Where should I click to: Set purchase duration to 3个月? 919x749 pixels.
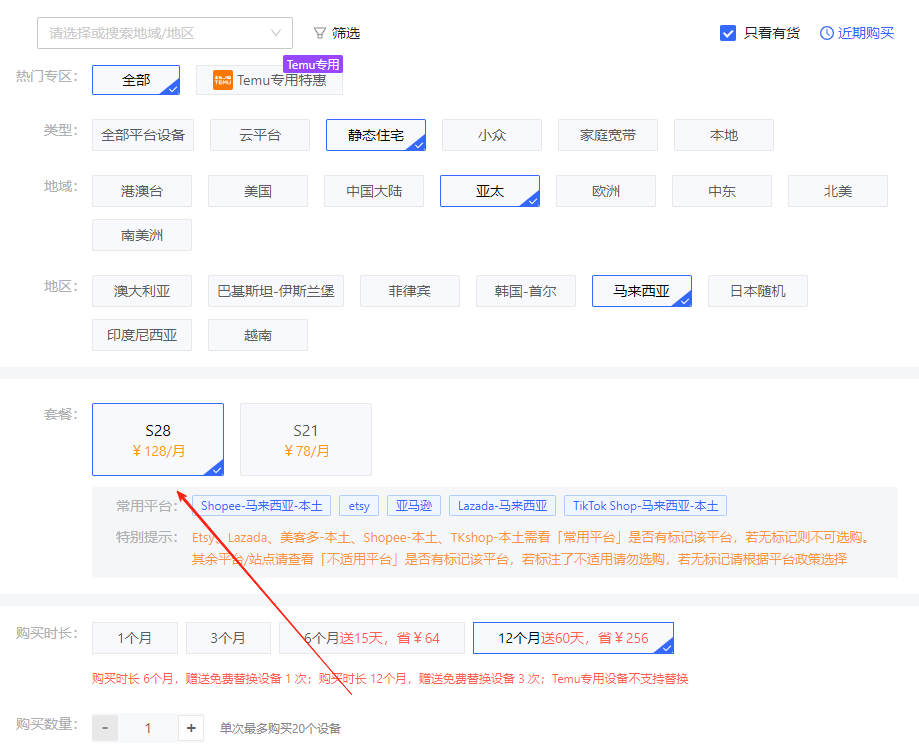(229, 638)
